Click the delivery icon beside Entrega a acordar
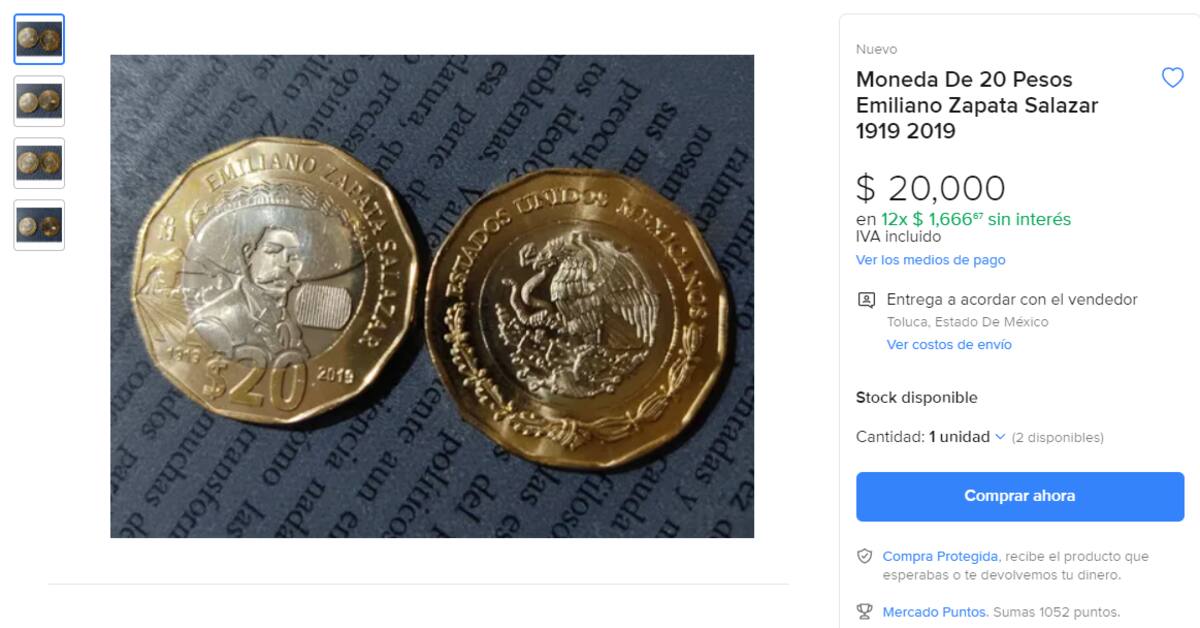The height and width of the screenshot is (628, 1200). point(866,300)
